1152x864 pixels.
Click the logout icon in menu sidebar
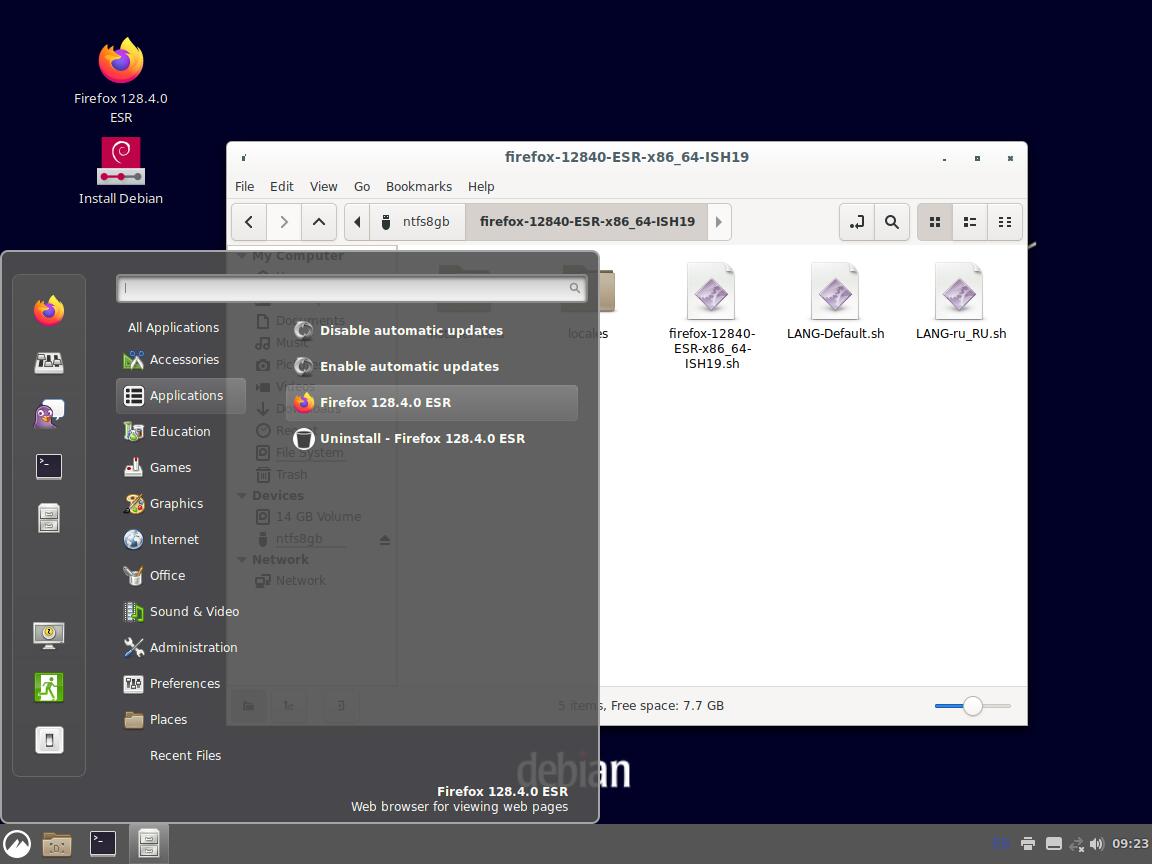(48, 687)
